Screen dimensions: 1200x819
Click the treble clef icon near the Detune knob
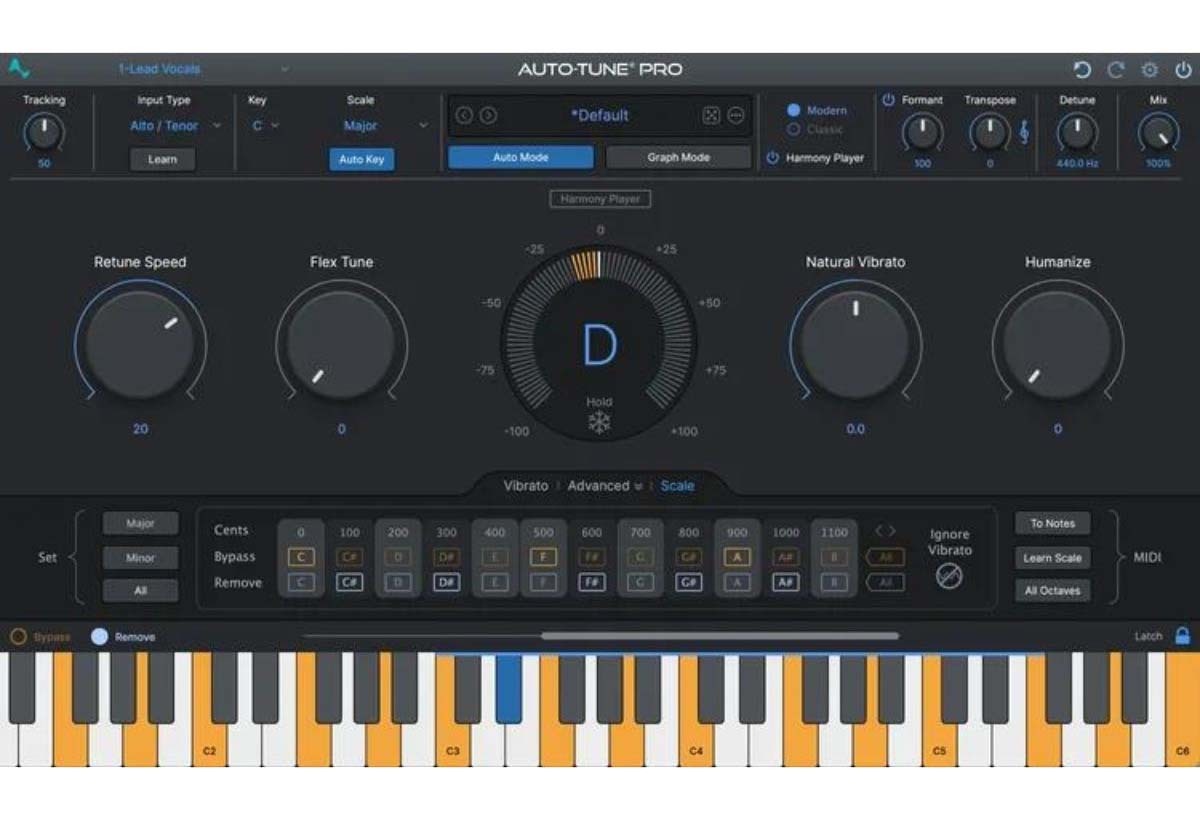tap(1023, 132)
